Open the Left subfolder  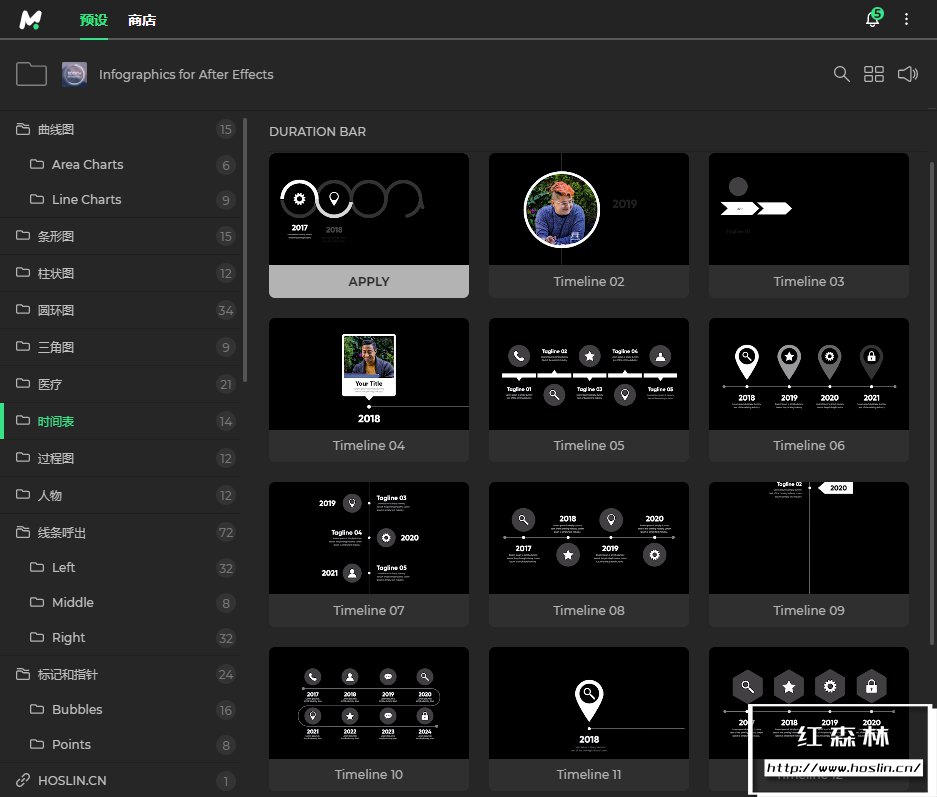[121, 568]
